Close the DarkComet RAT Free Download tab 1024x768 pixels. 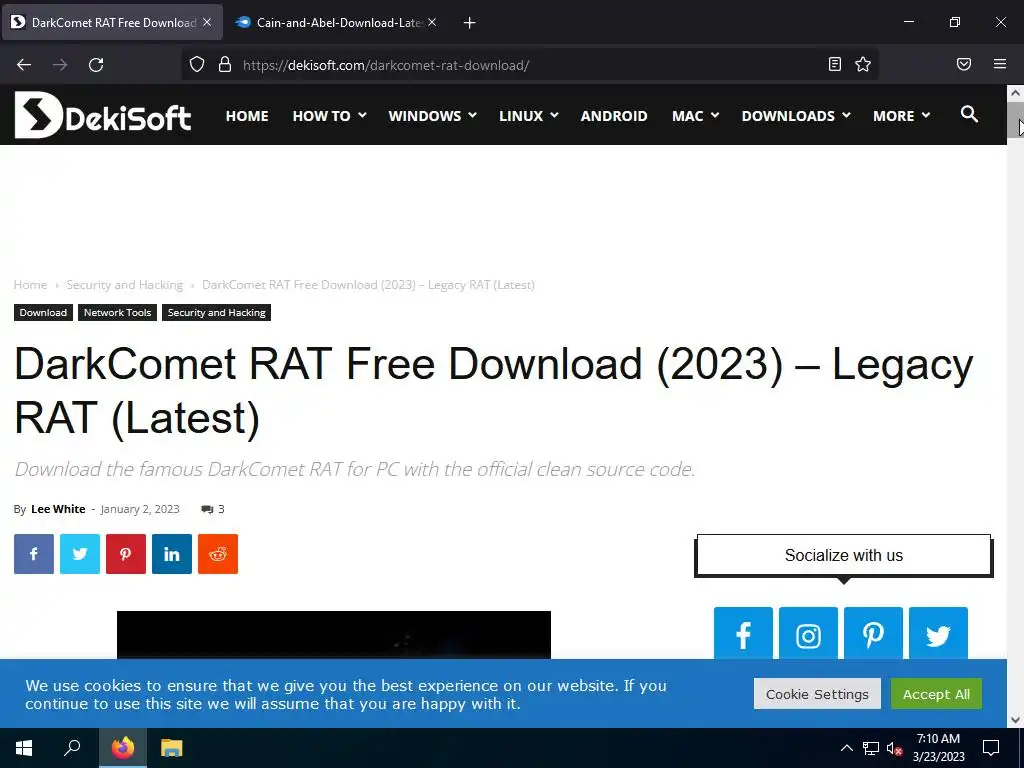(207, 22)
